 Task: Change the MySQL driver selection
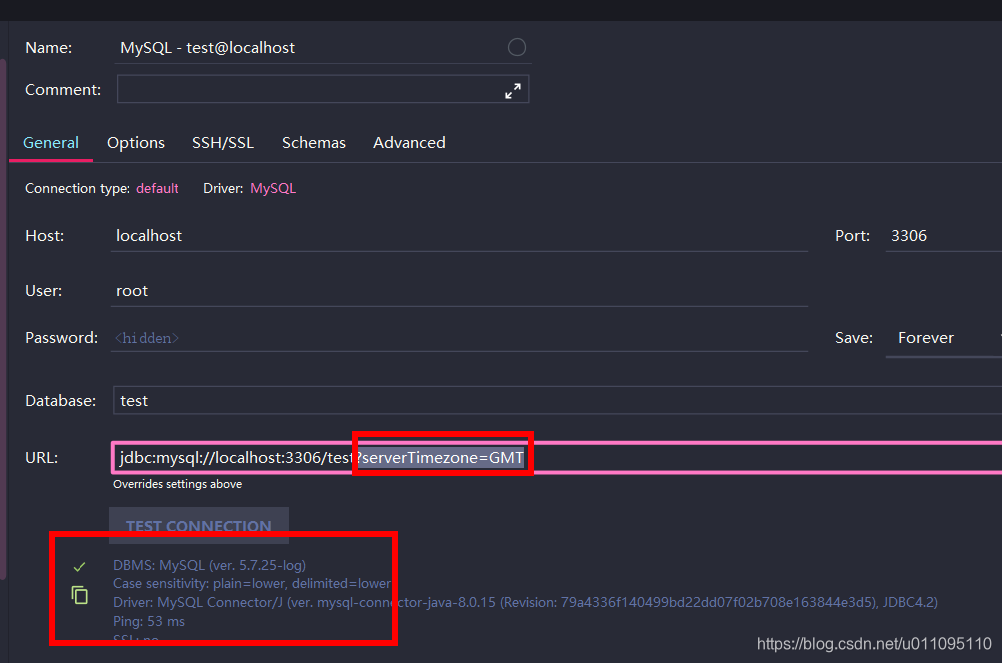[x=272, y=188]
